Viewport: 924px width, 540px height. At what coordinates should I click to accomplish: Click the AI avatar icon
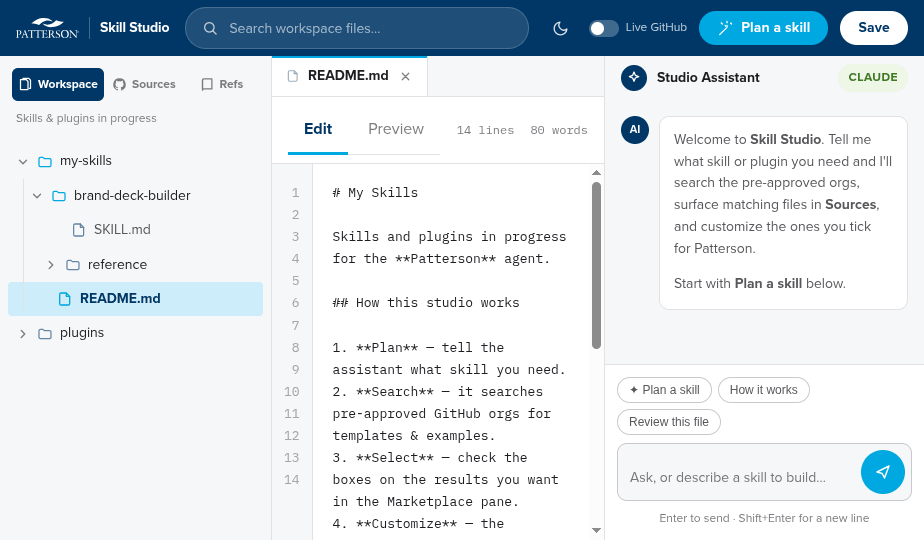click(635, 130)
